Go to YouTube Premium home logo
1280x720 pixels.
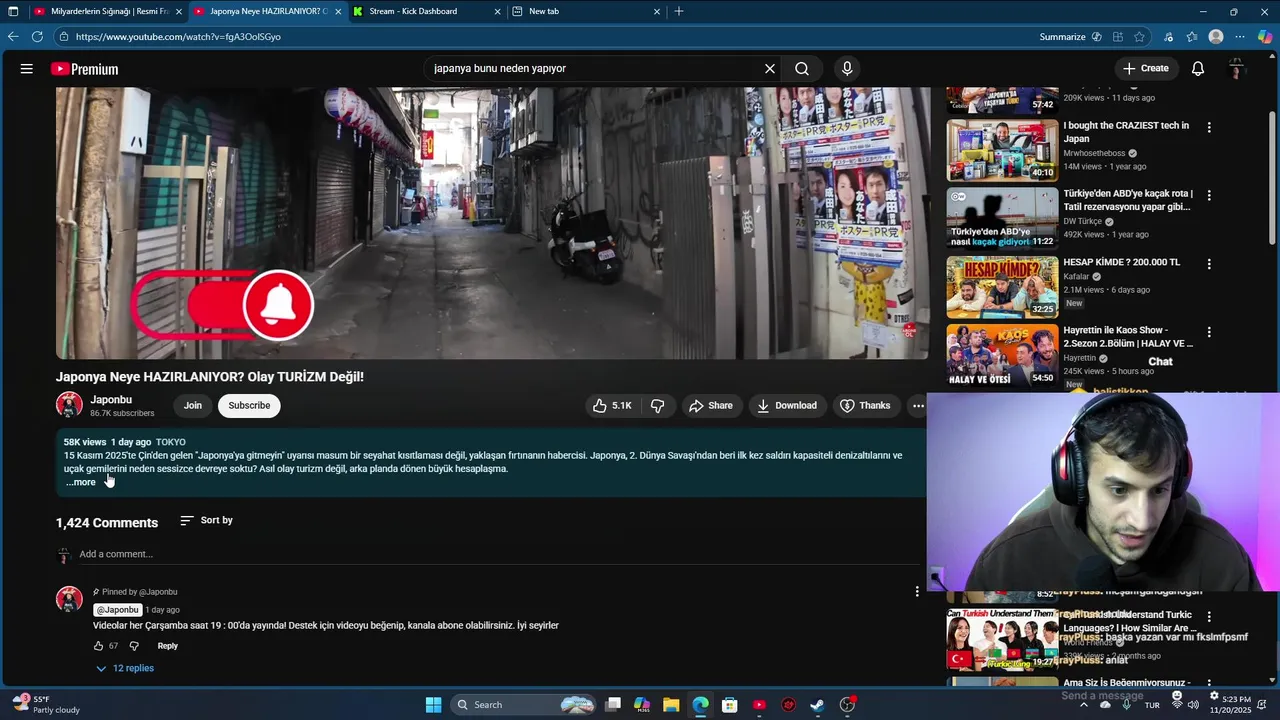coord(85,69)
